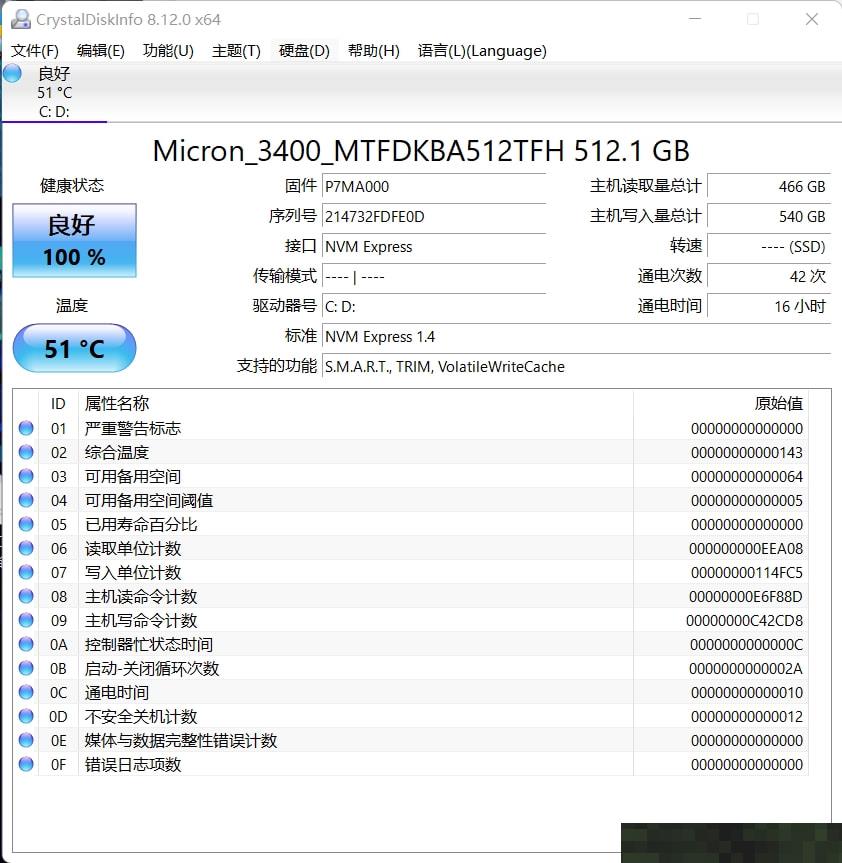The image size is (842, 863).
Task: Click power on hours value 16 小时
Action: coord(769,306)
